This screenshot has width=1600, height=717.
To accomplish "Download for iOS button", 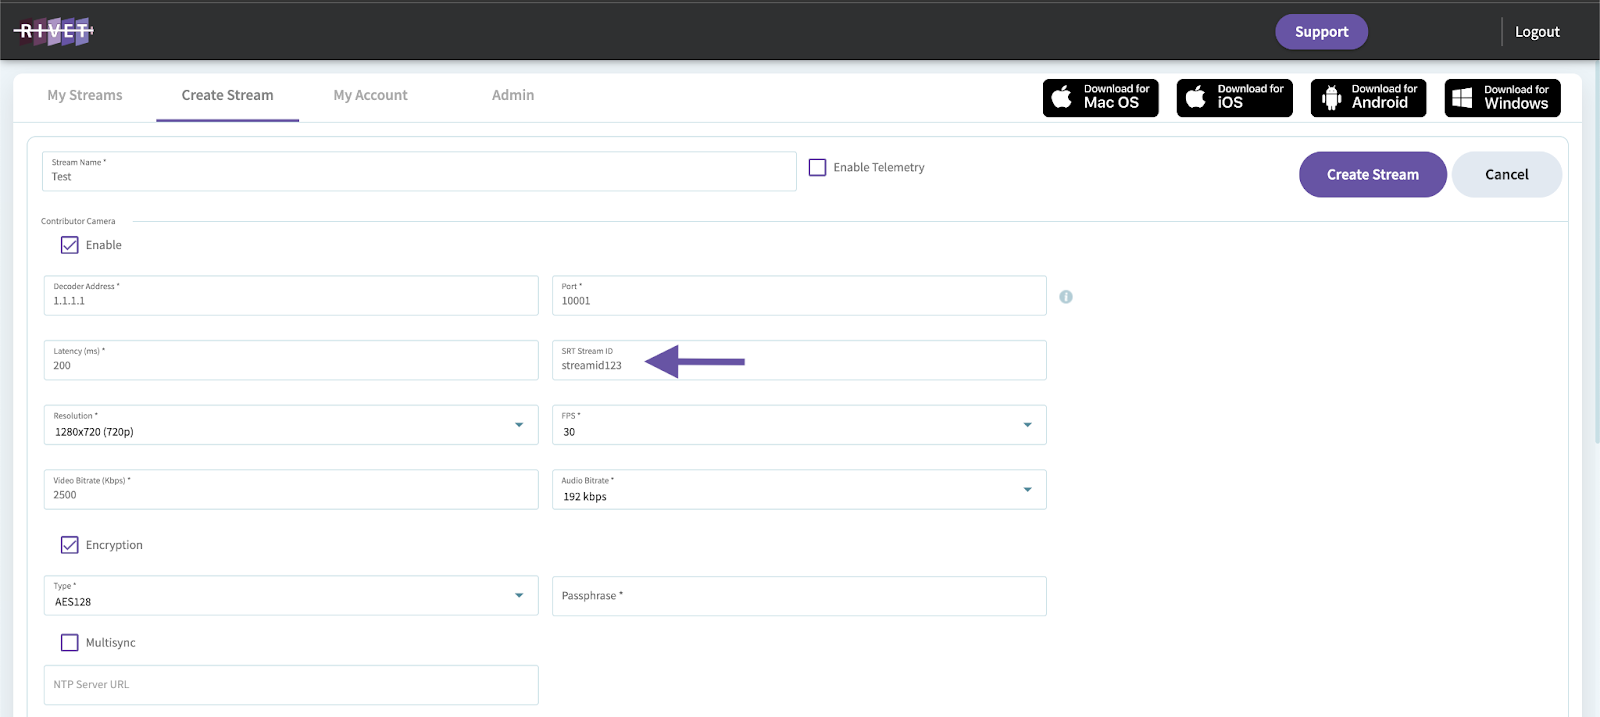I will (x=1234, y=98).
